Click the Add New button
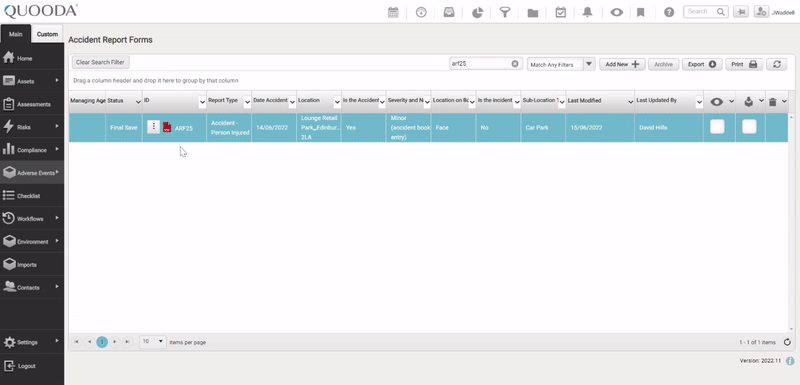 tap(622, 64)
